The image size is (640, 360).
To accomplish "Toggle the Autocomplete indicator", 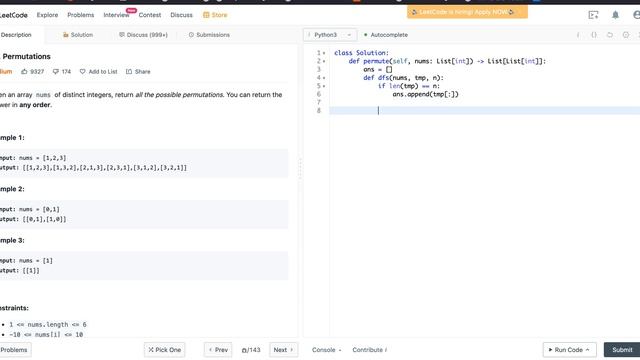I will [x=386, y=35].
